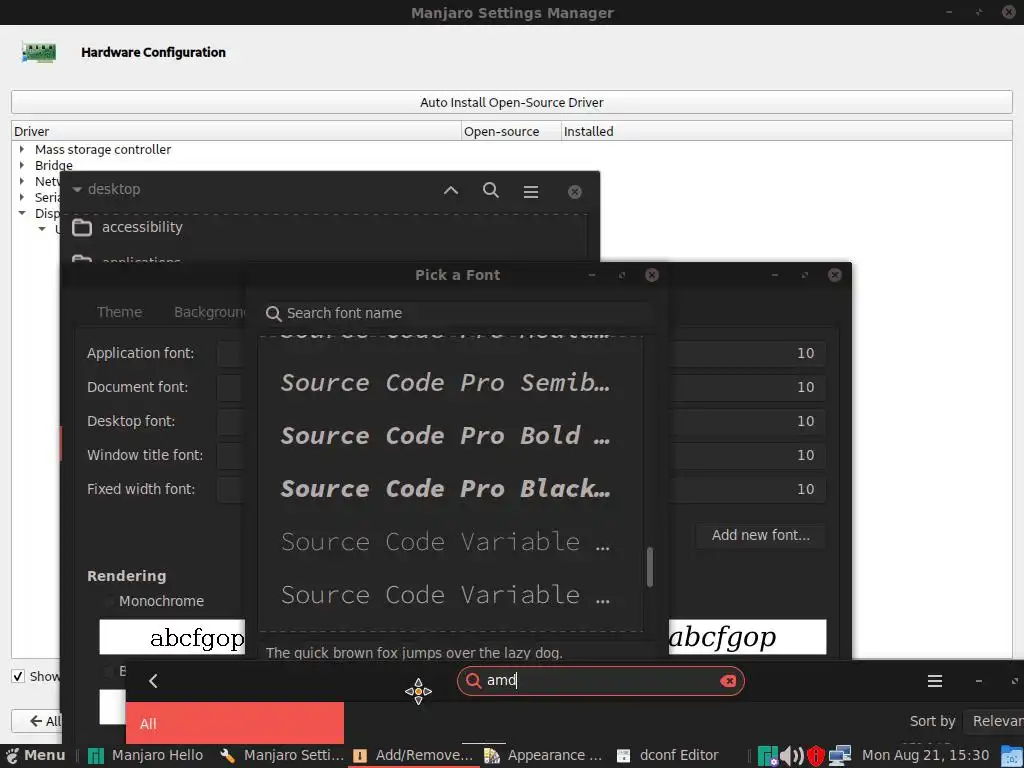Viewport: 1024px width, 768px height.
Task: Click the All back button in Settings Manager
Action: coord(38,721)
